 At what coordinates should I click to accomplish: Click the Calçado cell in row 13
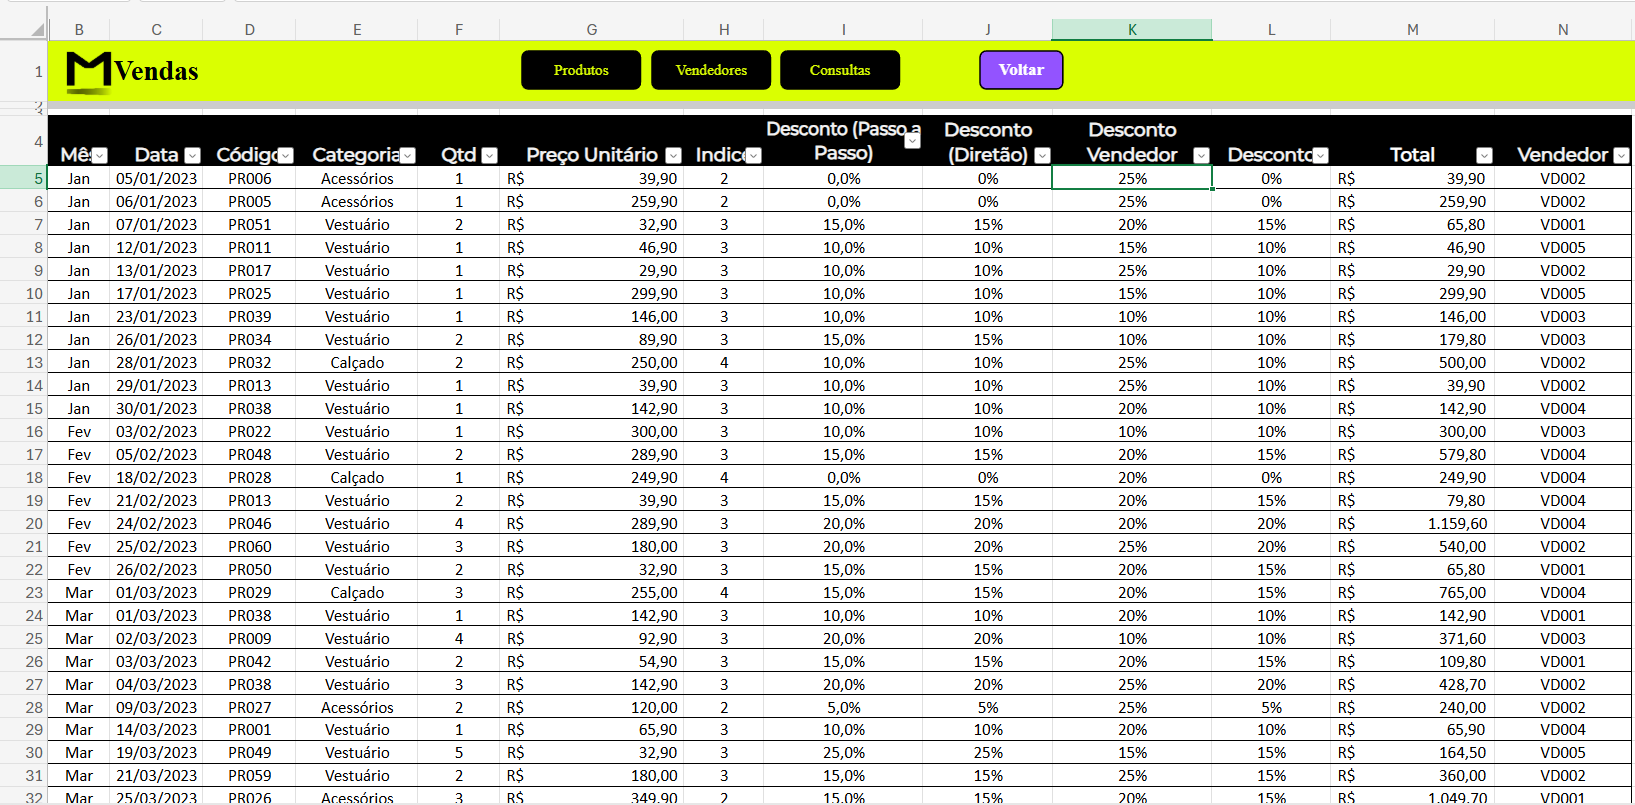(357, 362)
